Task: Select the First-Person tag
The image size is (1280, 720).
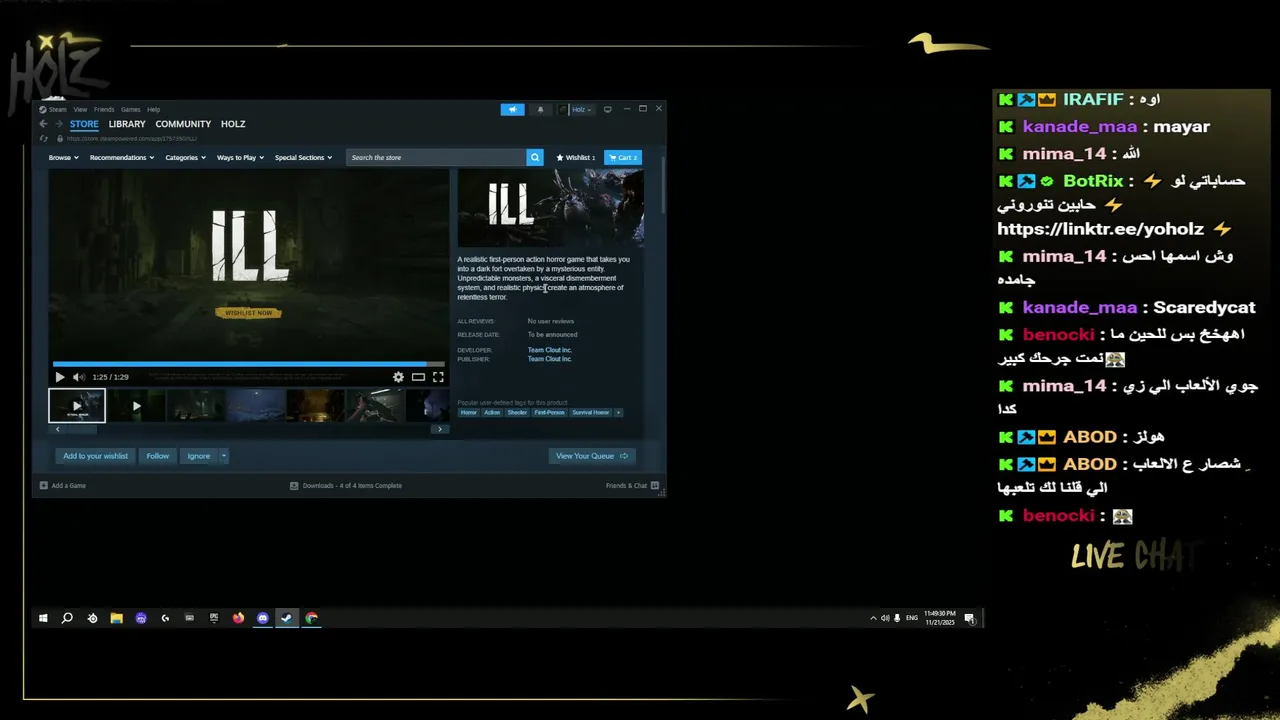Action: [549, 412]
